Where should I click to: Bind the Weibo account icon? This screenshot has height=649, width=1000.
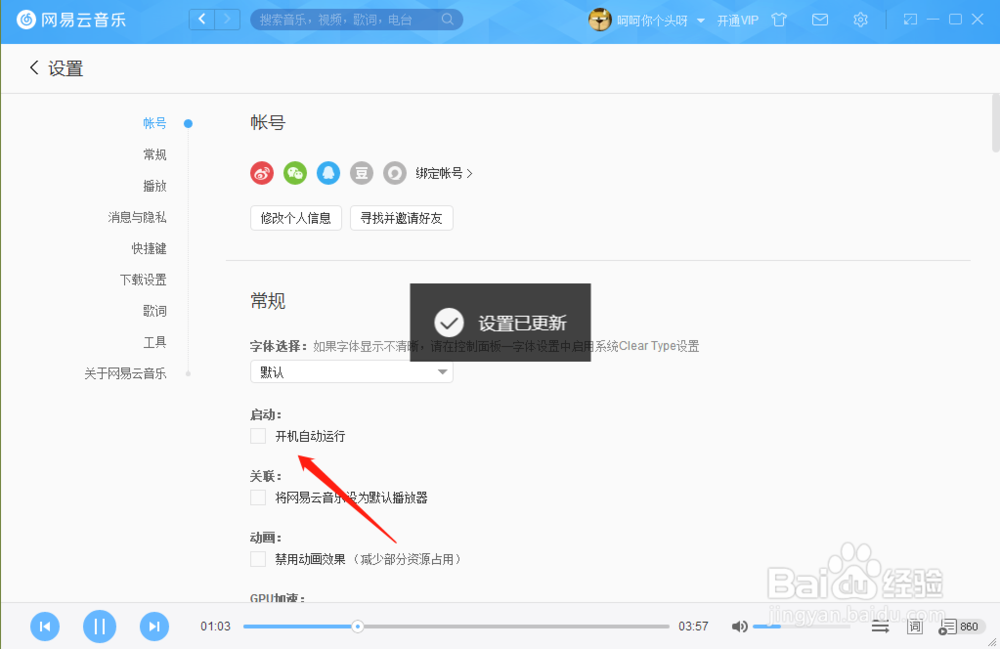click(262, 173)
